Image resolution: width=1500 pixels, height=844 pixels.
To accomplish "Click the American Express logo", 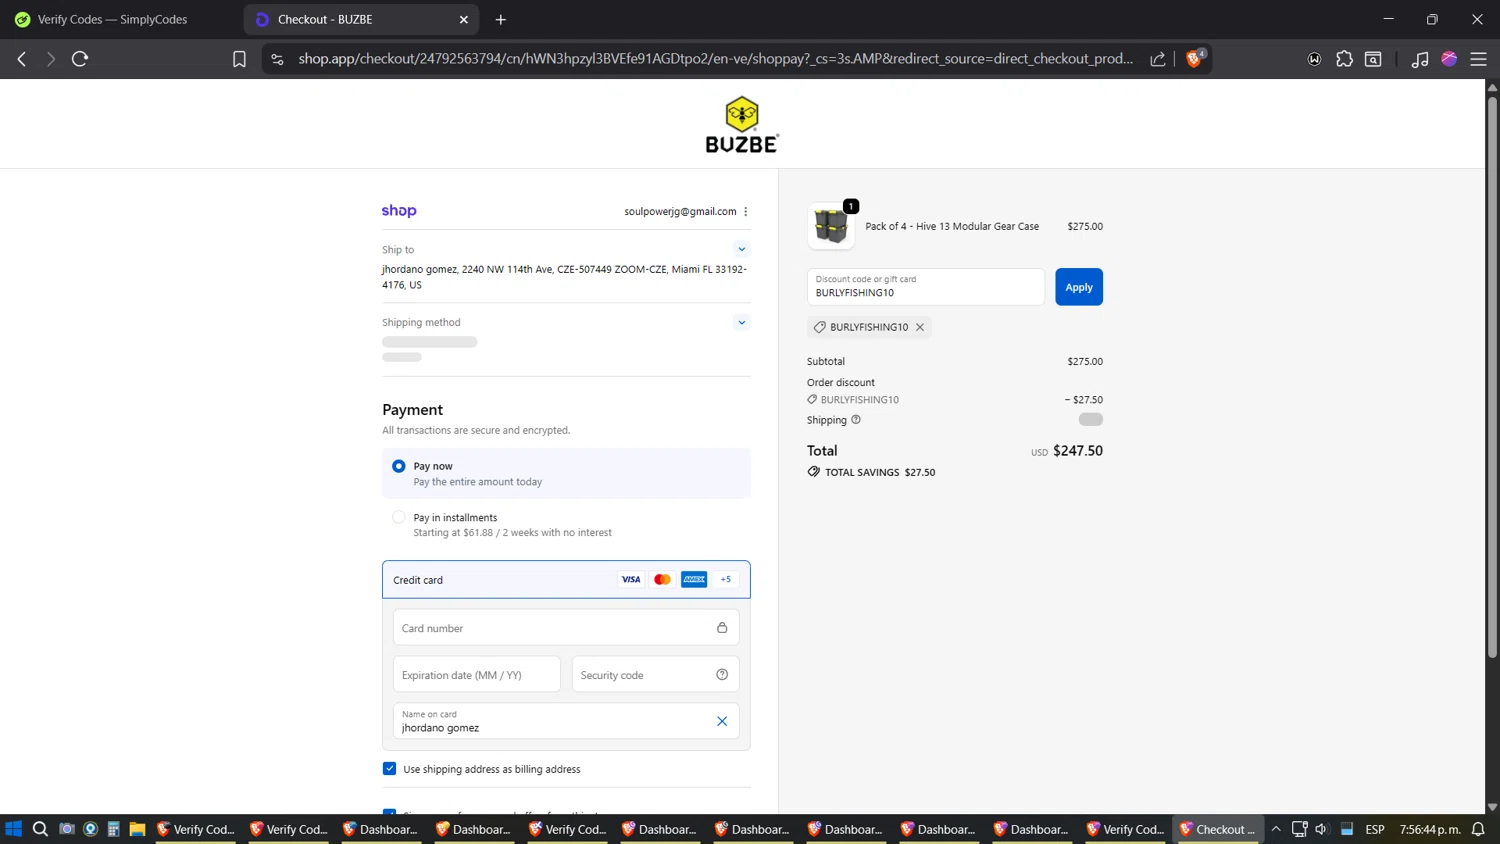I will 694,579.
